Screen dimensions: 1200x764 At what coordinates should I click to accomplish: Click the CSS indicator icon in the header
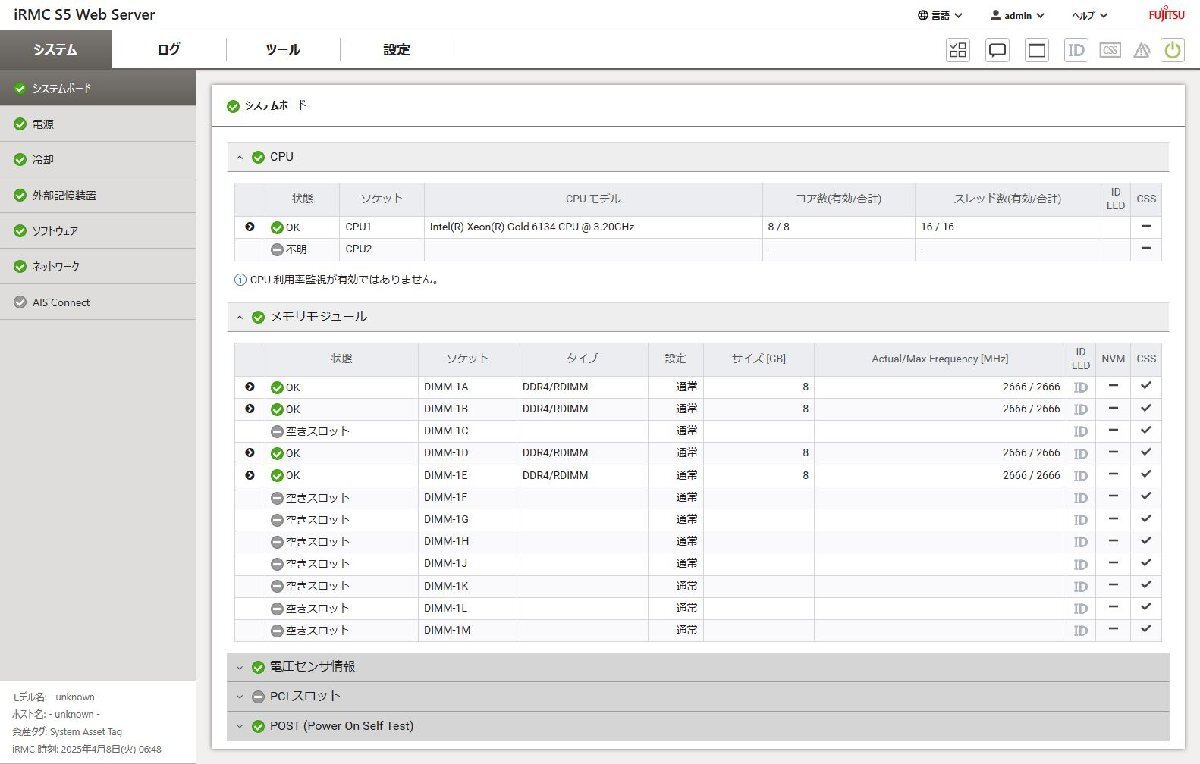coord(1110,50)
